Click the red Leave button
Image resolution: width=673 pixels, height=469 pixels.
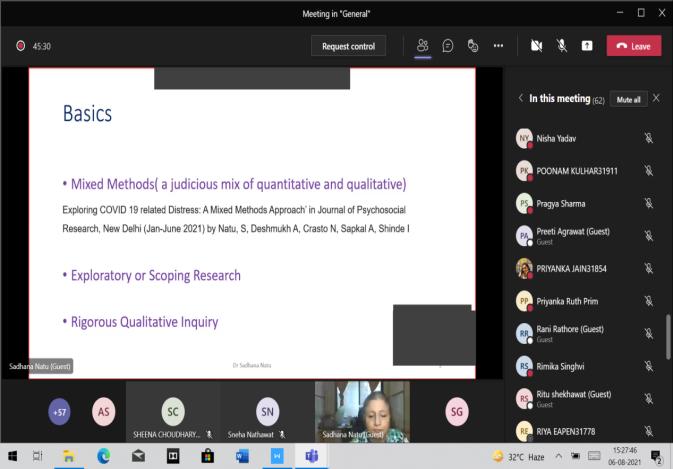pyautogui.click(x=633, y=46)
